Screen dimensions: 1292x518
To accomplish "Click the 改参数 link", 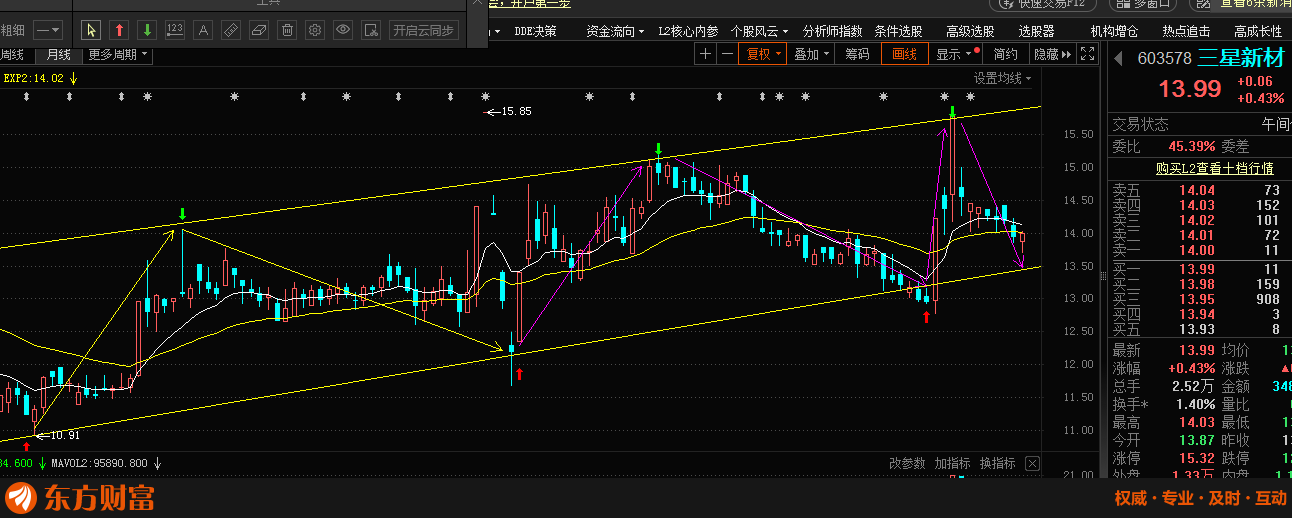I will coord(907,463).
